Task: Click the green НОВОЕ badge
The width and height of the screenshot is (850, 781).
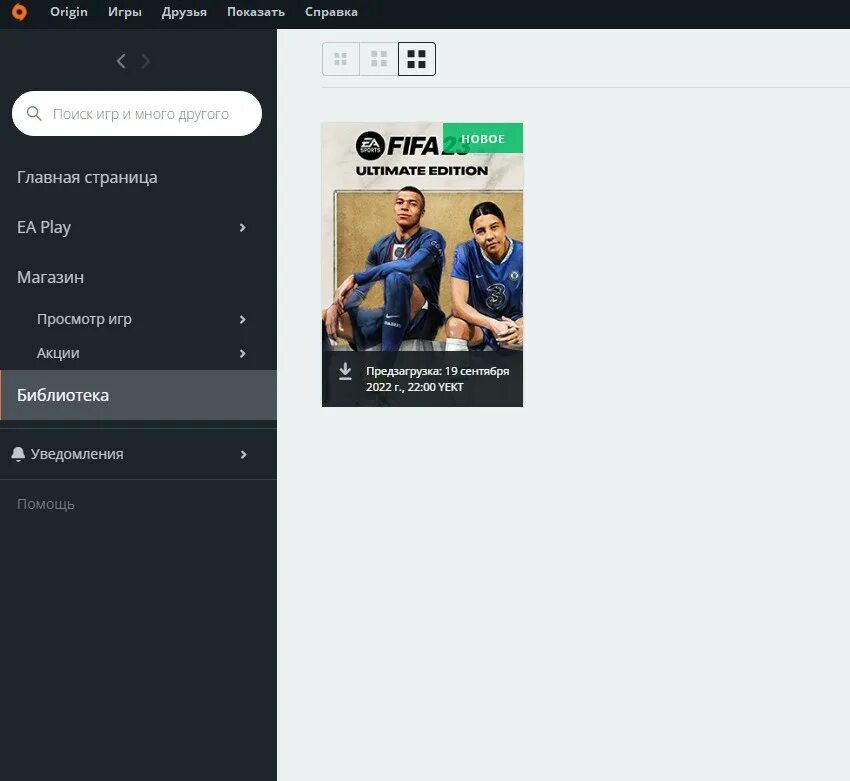Action: (483, 138)
